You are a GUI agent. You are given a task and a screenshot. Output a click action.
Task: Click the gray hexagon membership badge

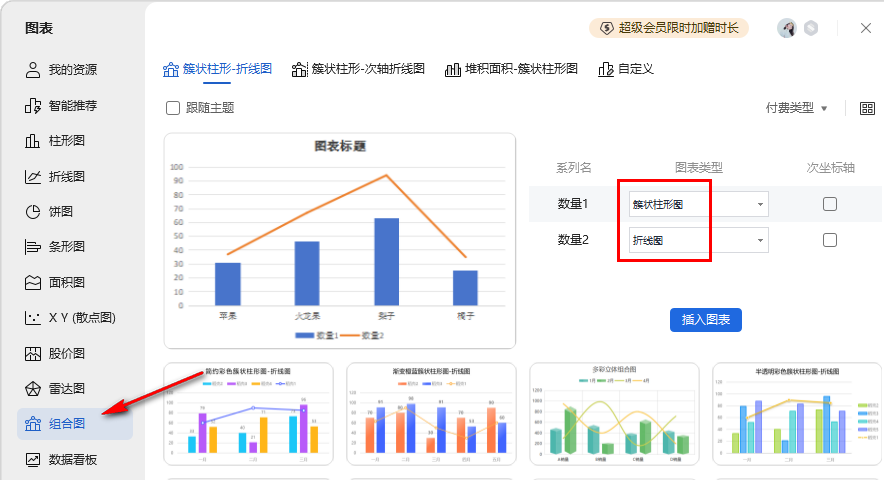pos(811,28)
